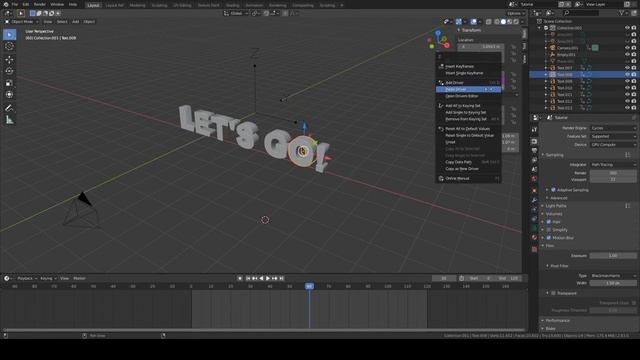Select the Rotate tool
640x360 pixels.
(9, 71)
